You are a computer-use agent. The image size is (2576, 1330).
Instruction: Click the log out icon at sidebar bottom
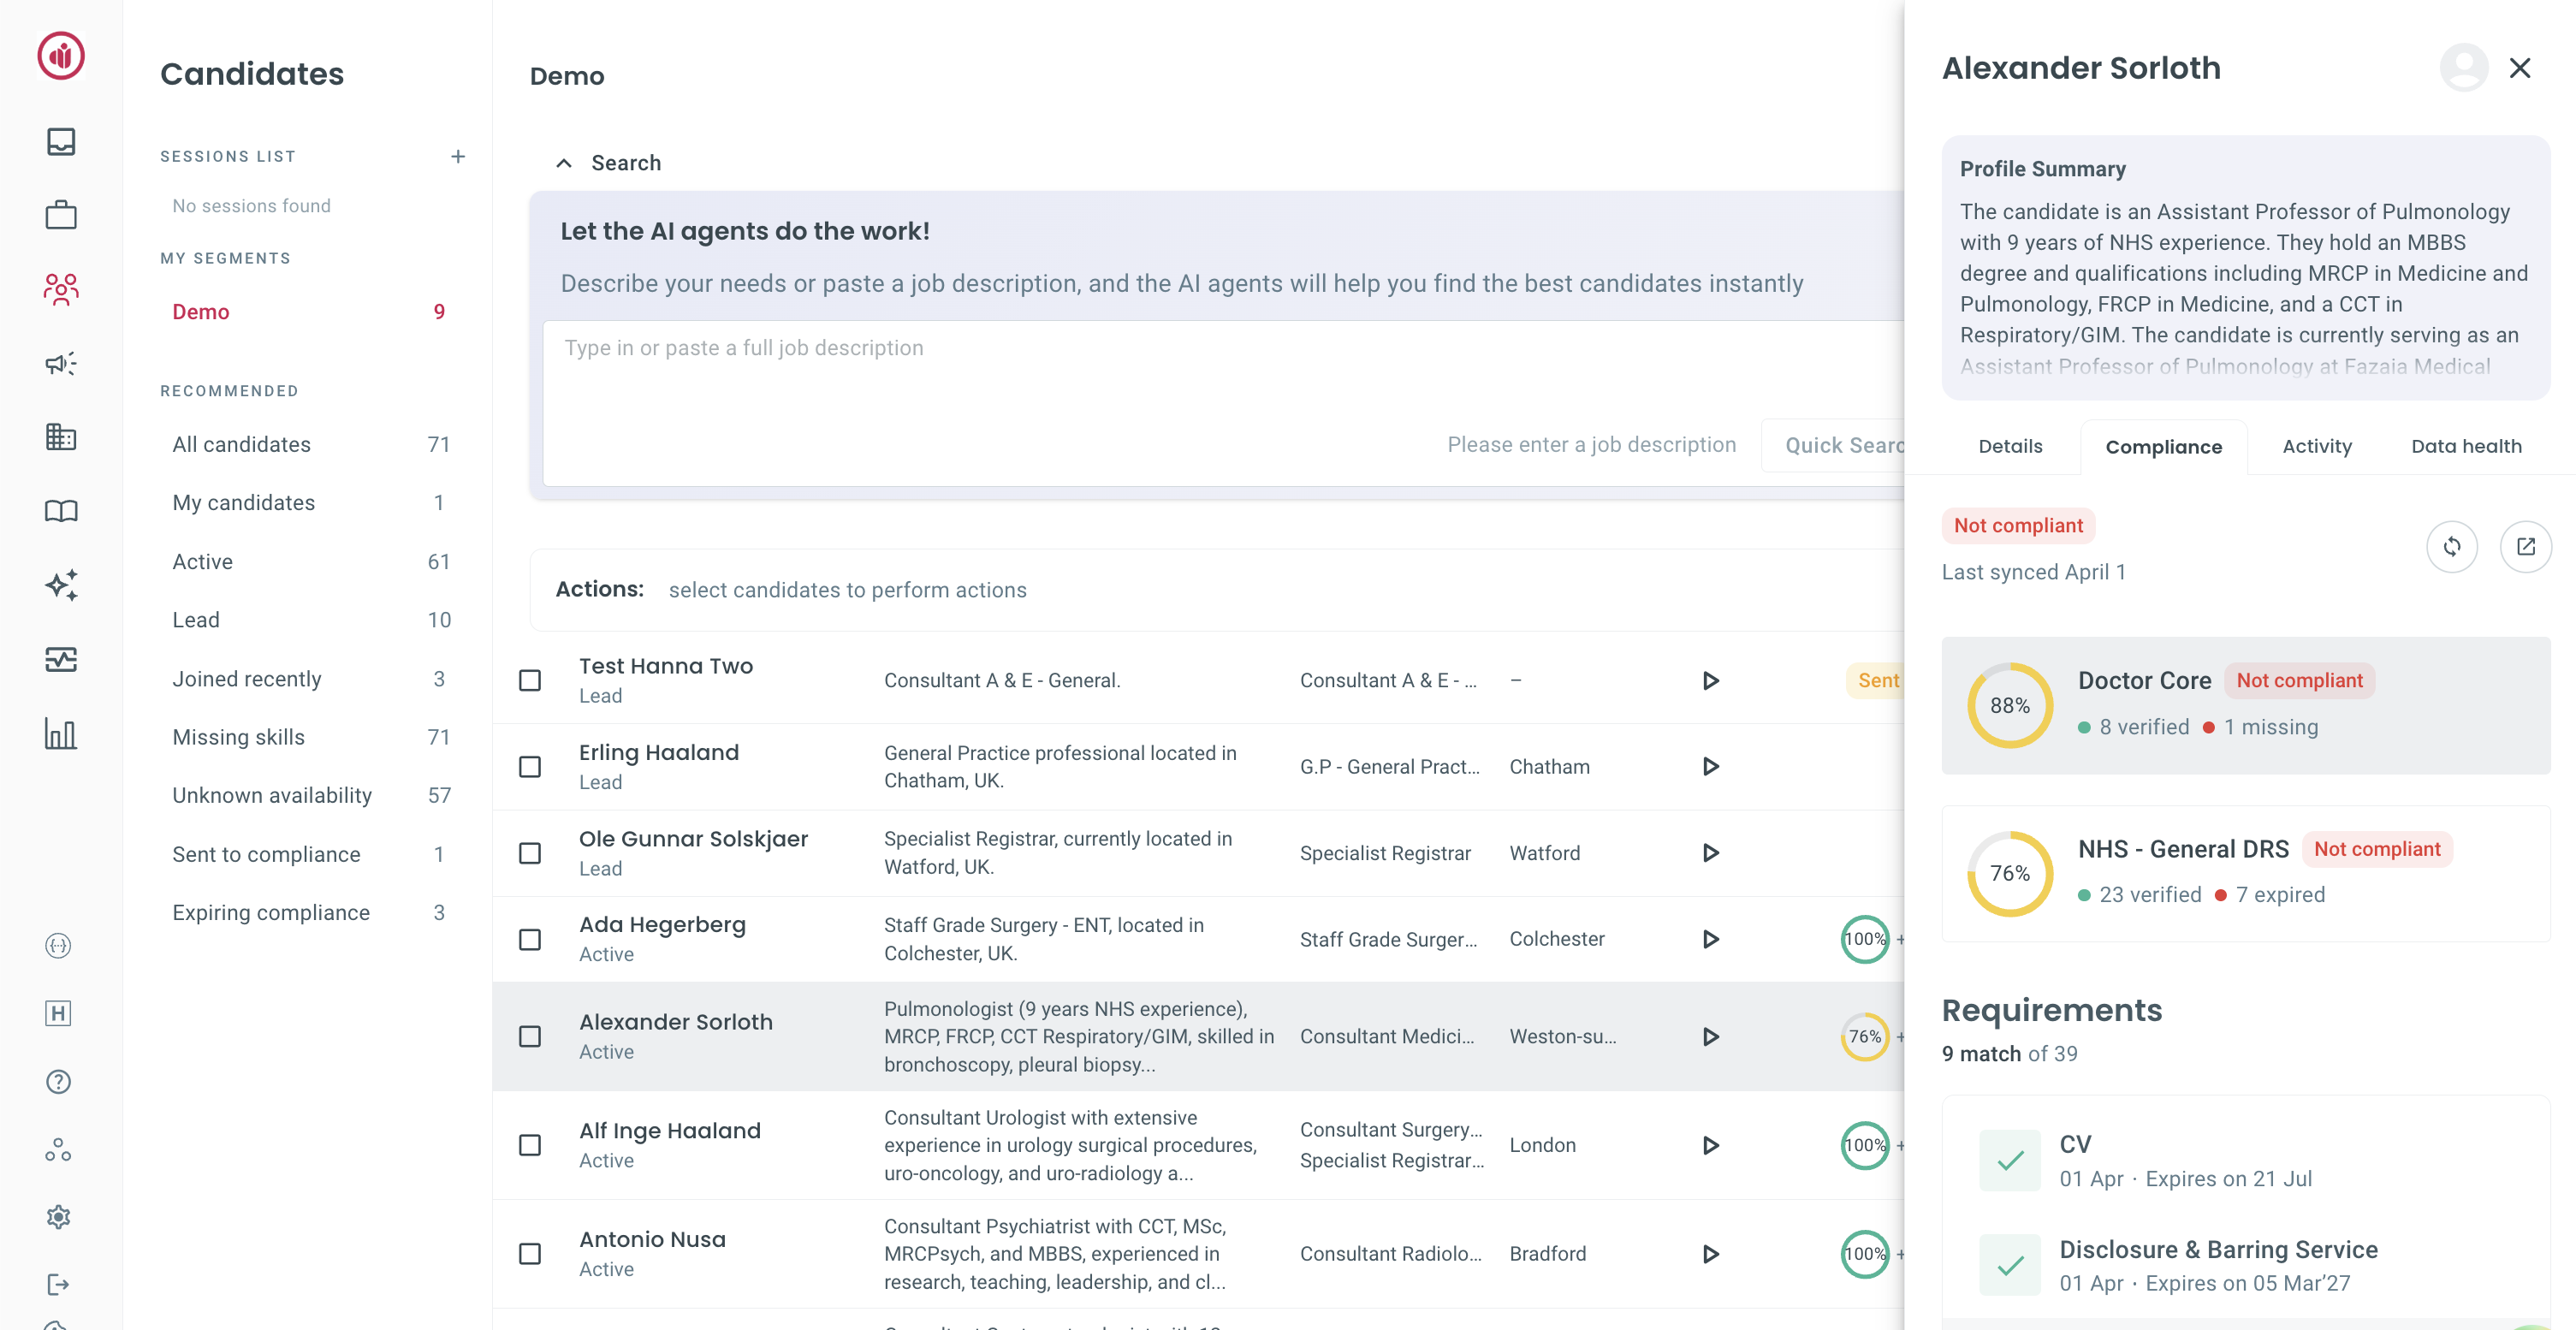(58, 1284)
